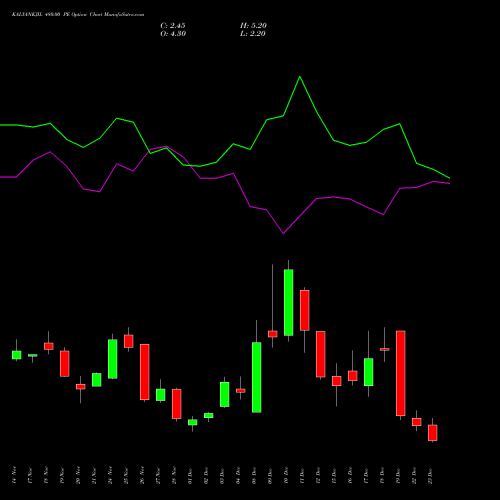Select the low value 'L: 2.20'
The height and width of the screenshot is (500, 500).
(x=253, y=34)
